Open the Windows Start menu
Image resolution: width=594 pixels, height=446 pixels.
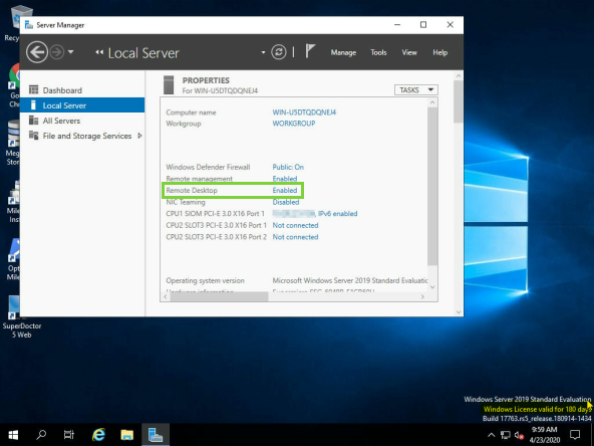tap(13, 435)
